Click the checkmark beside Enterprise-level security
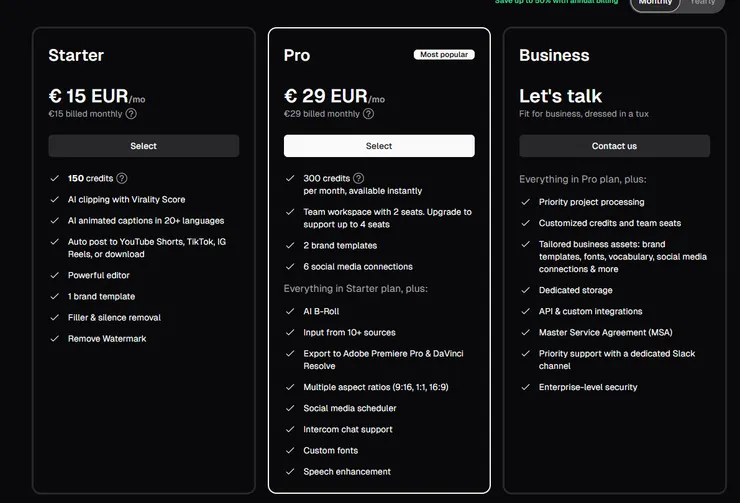 (525, 387)
